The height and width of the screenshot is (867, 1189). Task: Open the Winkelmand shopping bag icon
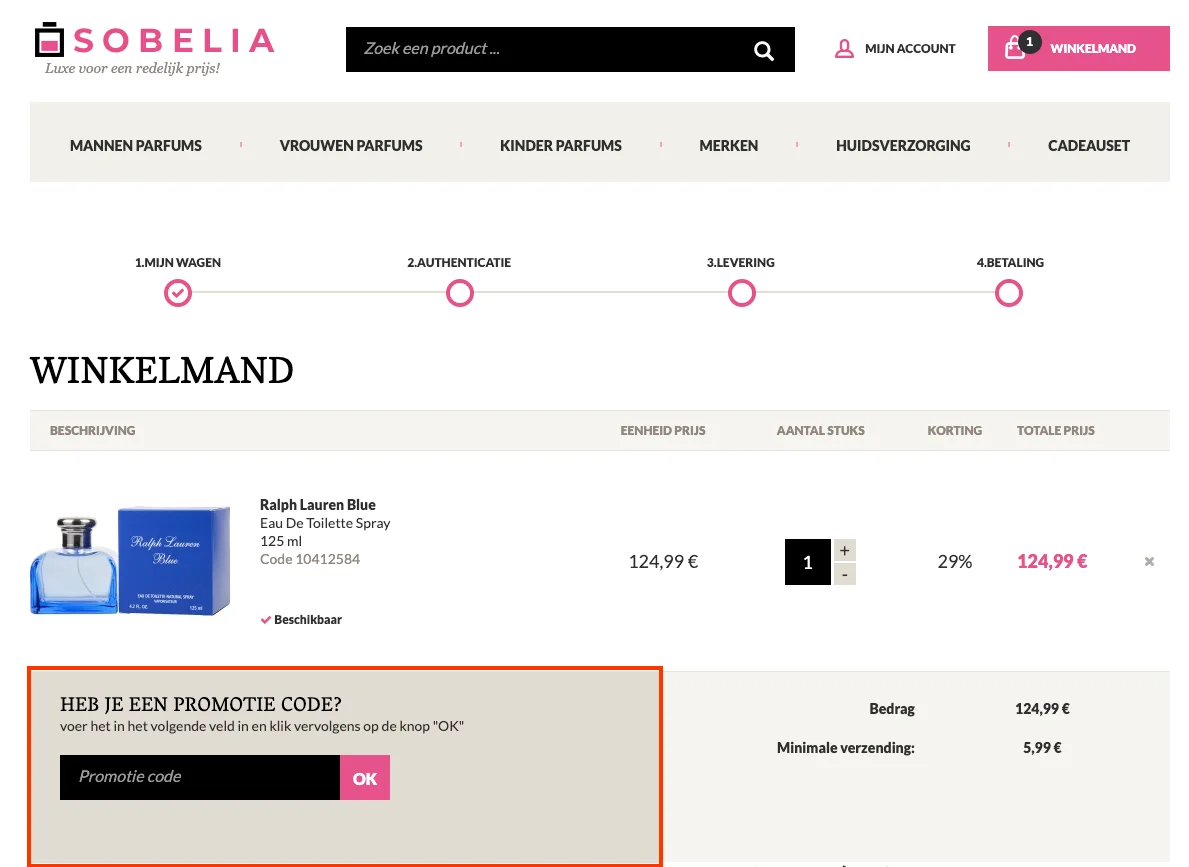[1016, 47]
